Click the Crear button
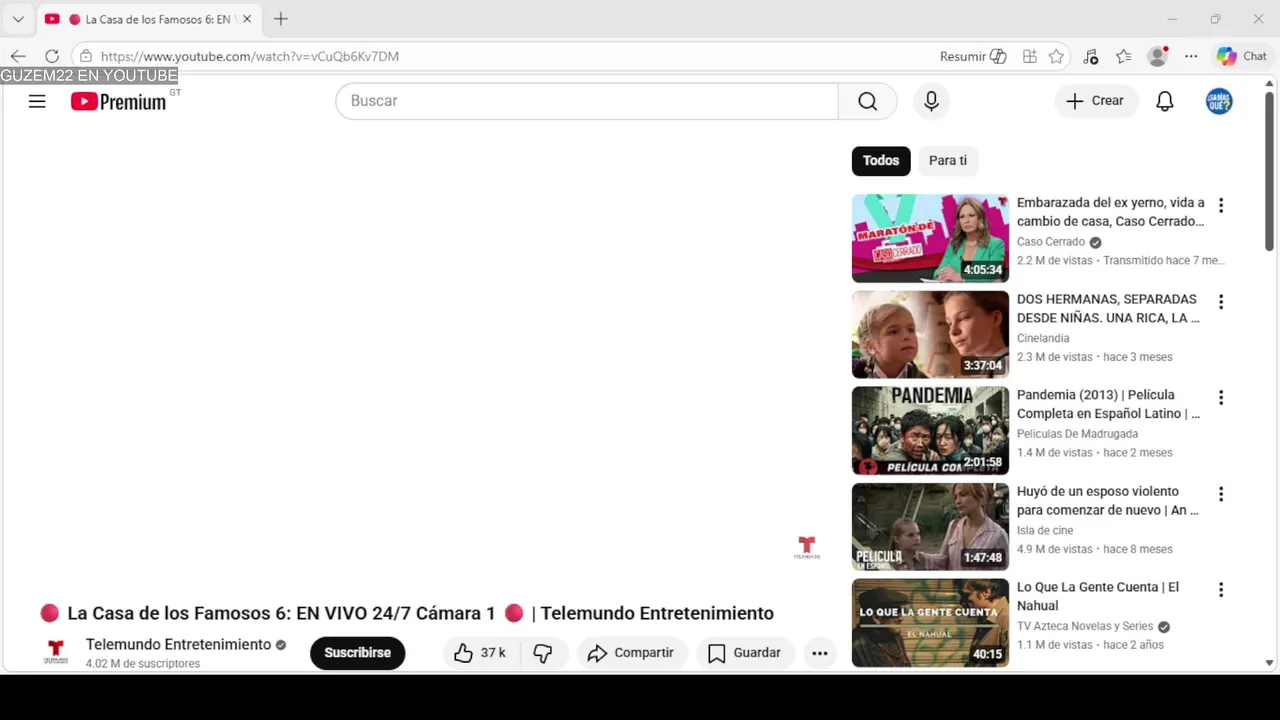The width and height of the screenshot is (1280, 720). [1096, 101]
